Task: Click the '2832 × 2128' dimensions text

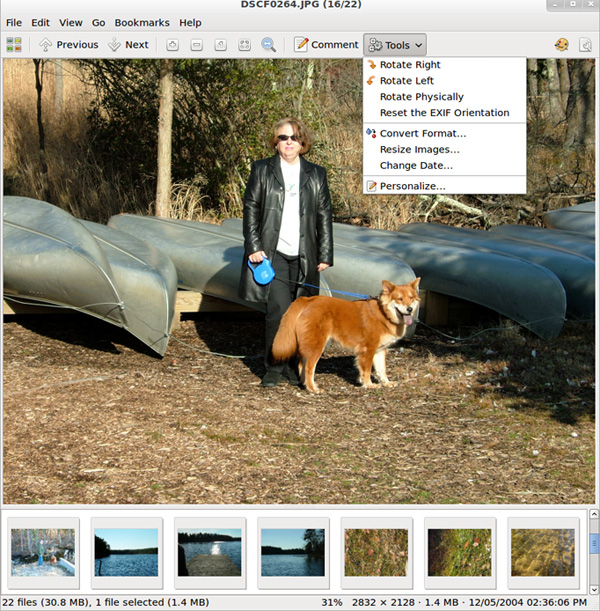Action: pos(383,602)
